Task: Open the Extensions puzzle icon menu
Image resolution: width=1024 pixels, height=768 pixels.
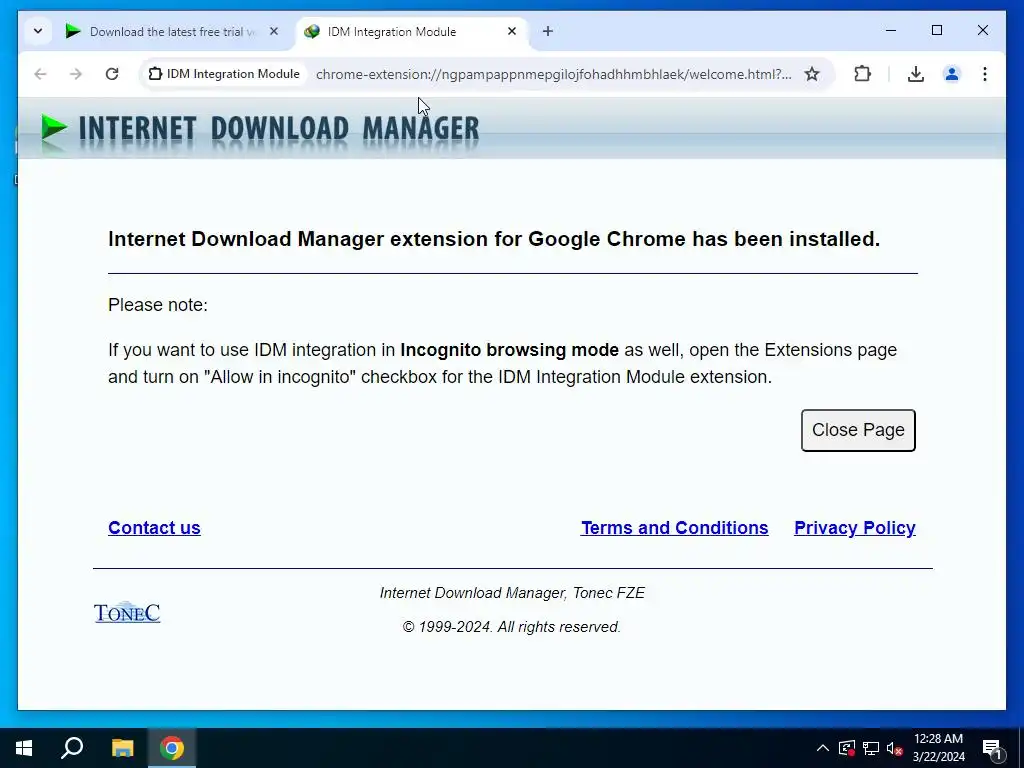Action: [x=863, y=74]
